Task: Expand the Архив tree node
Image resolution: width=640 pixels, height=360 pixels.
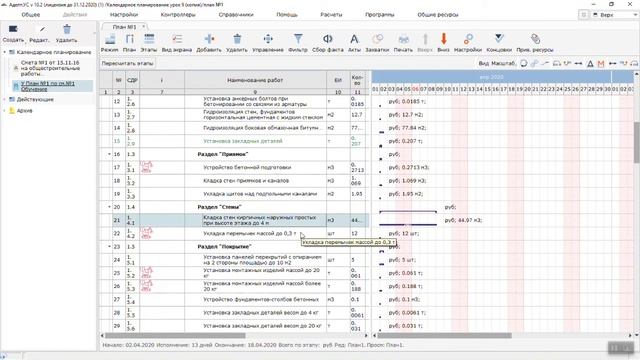Action: coord(4,110)
